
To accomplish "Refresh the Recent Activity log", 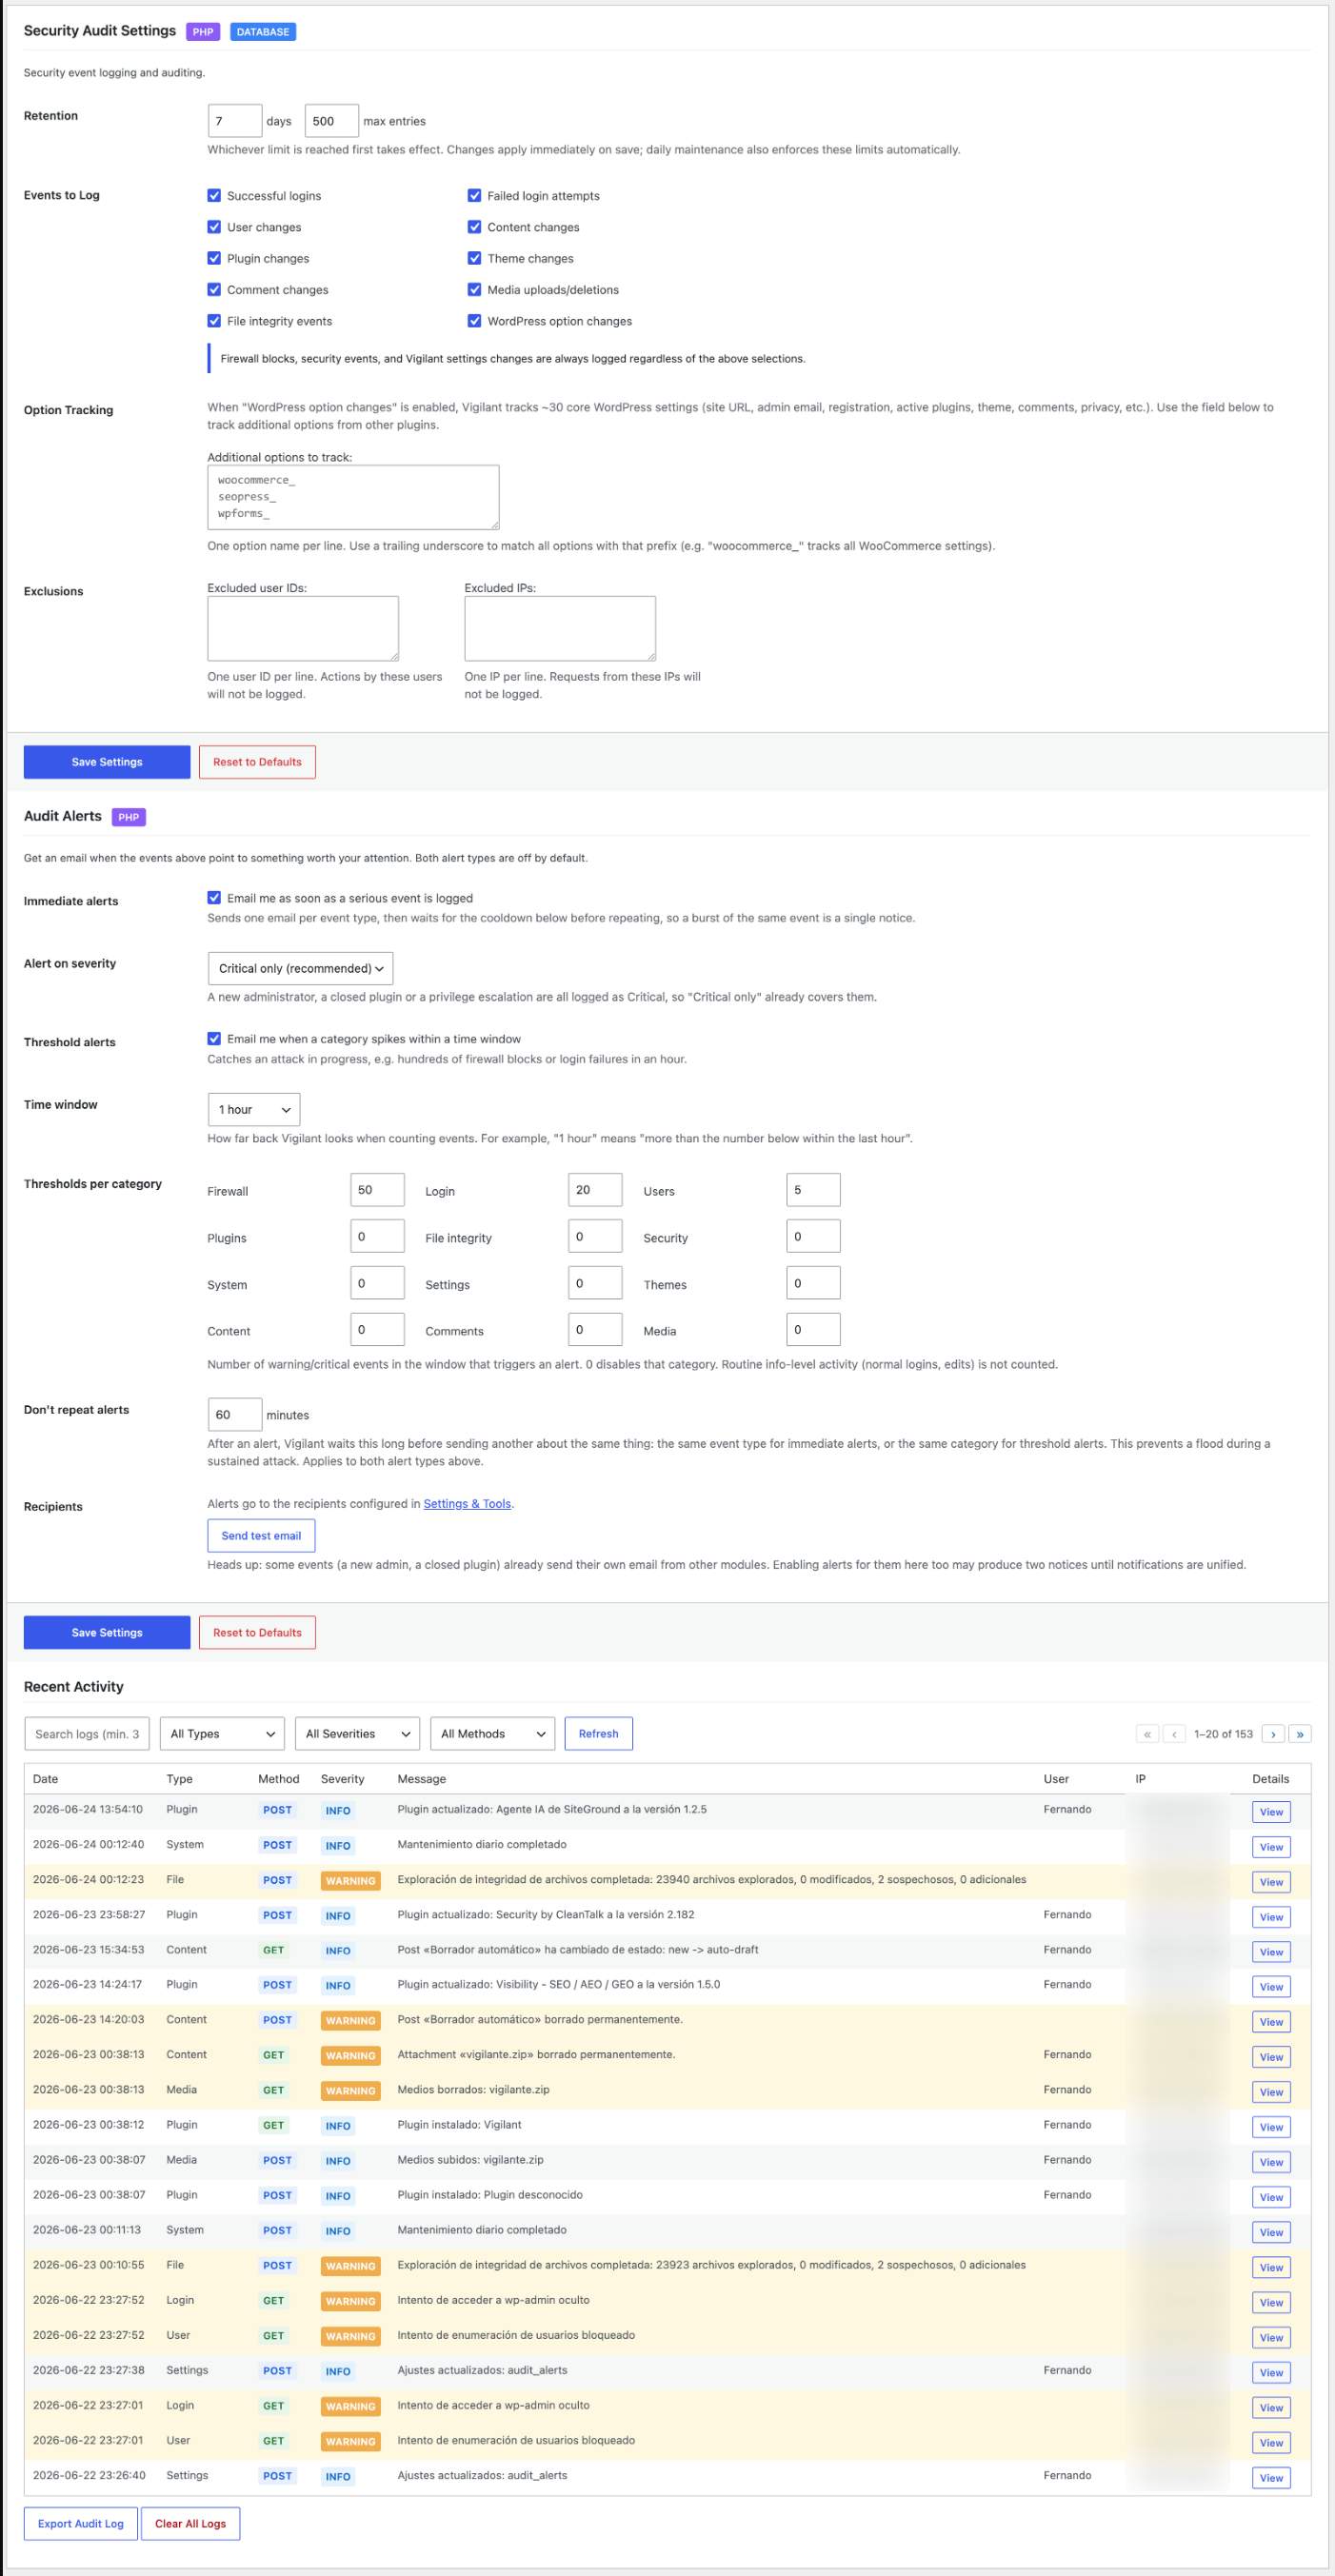I will coord(598,1734).
